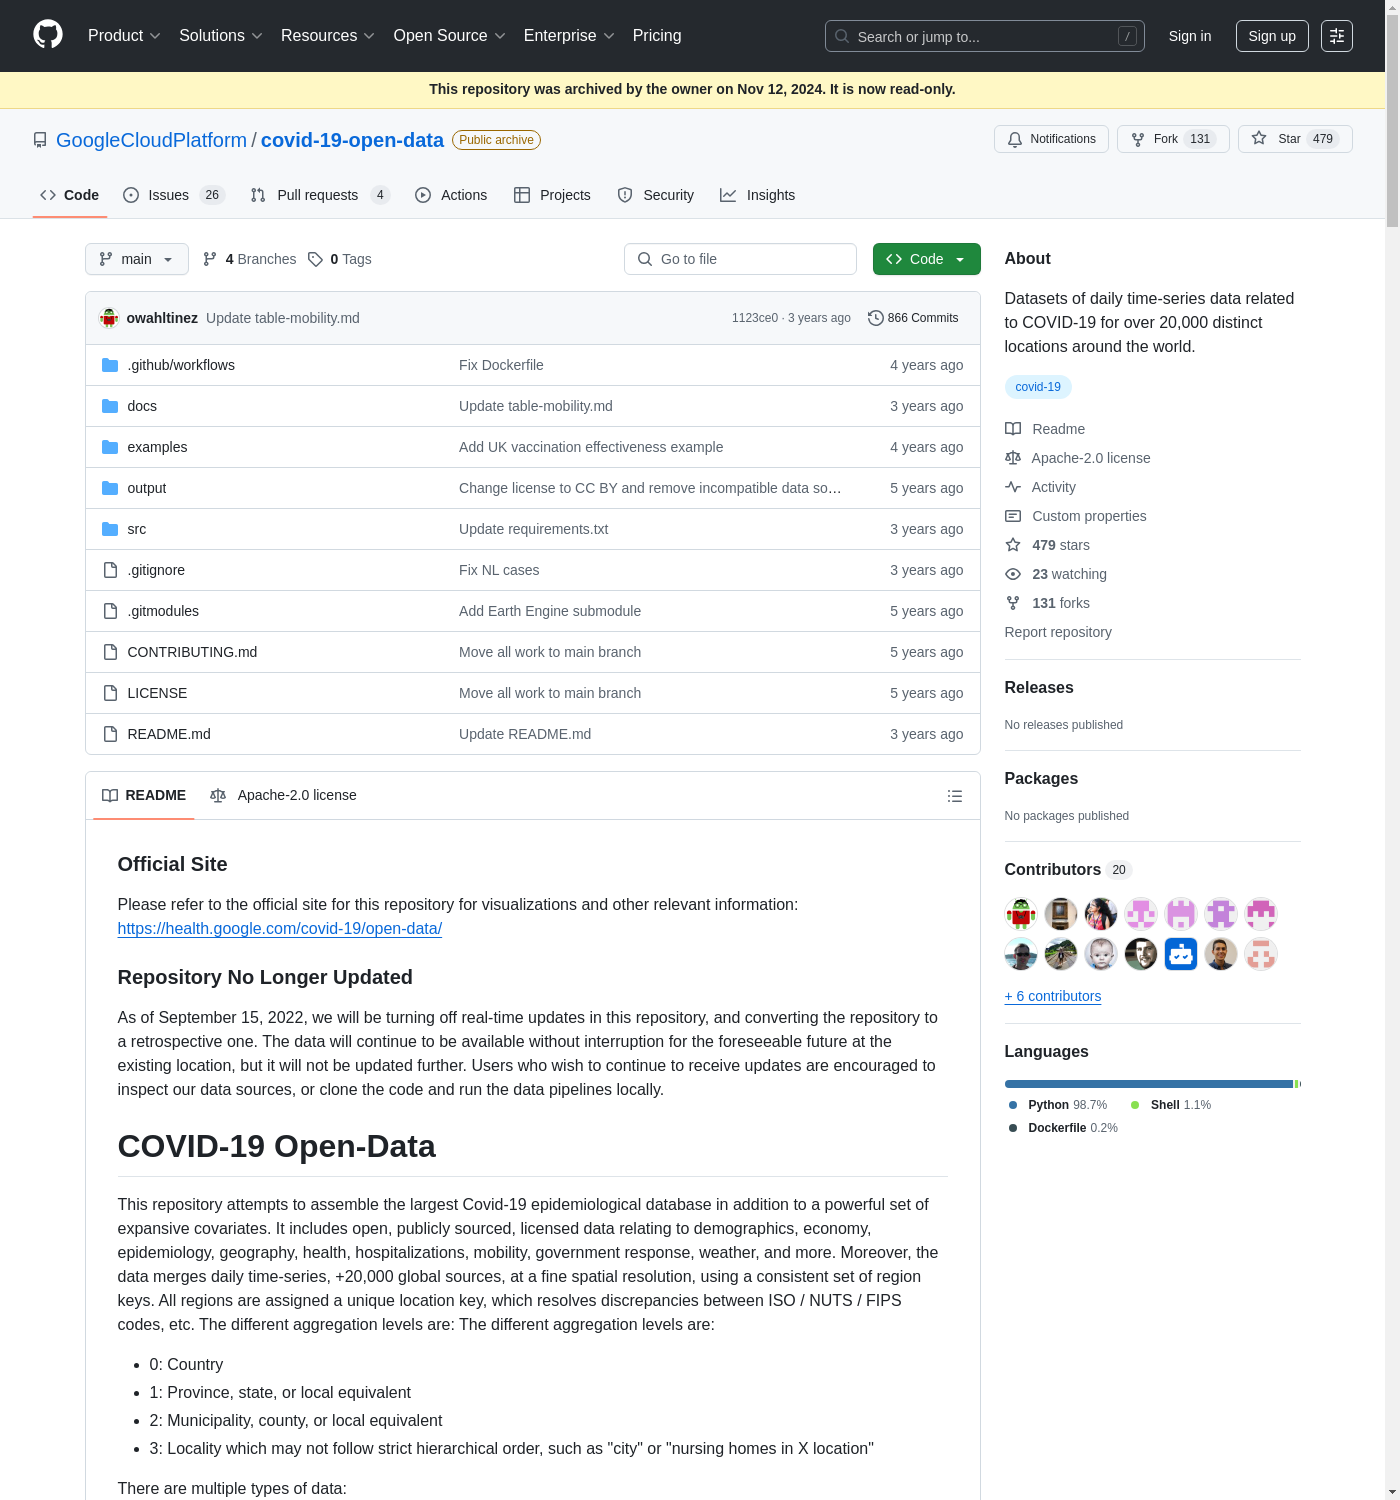Open the docs folder

click(142, 406)
